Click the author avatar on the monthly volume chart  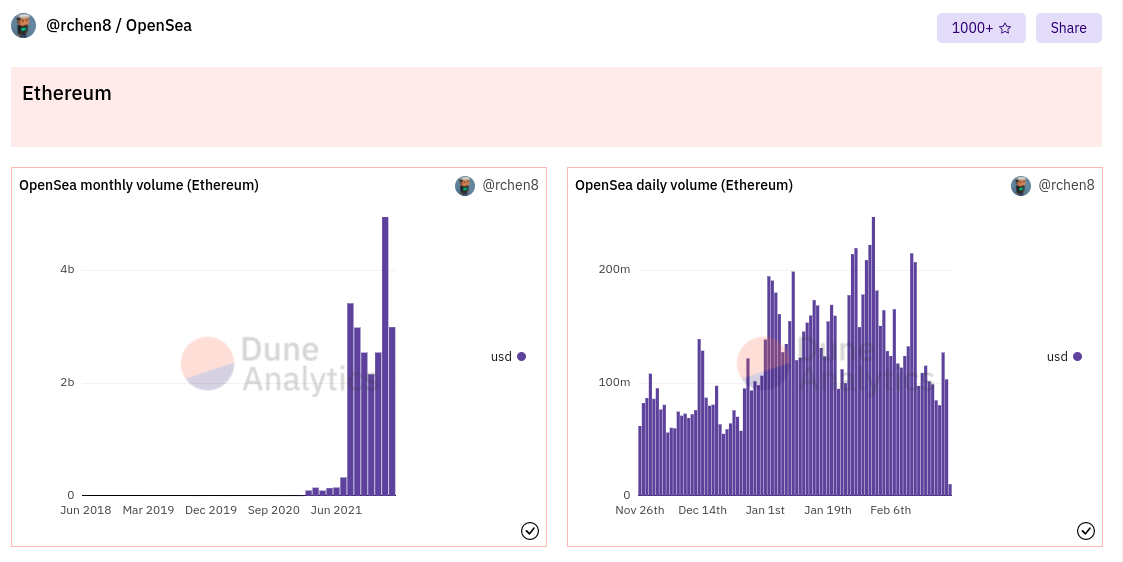click(x=465, y=186)
